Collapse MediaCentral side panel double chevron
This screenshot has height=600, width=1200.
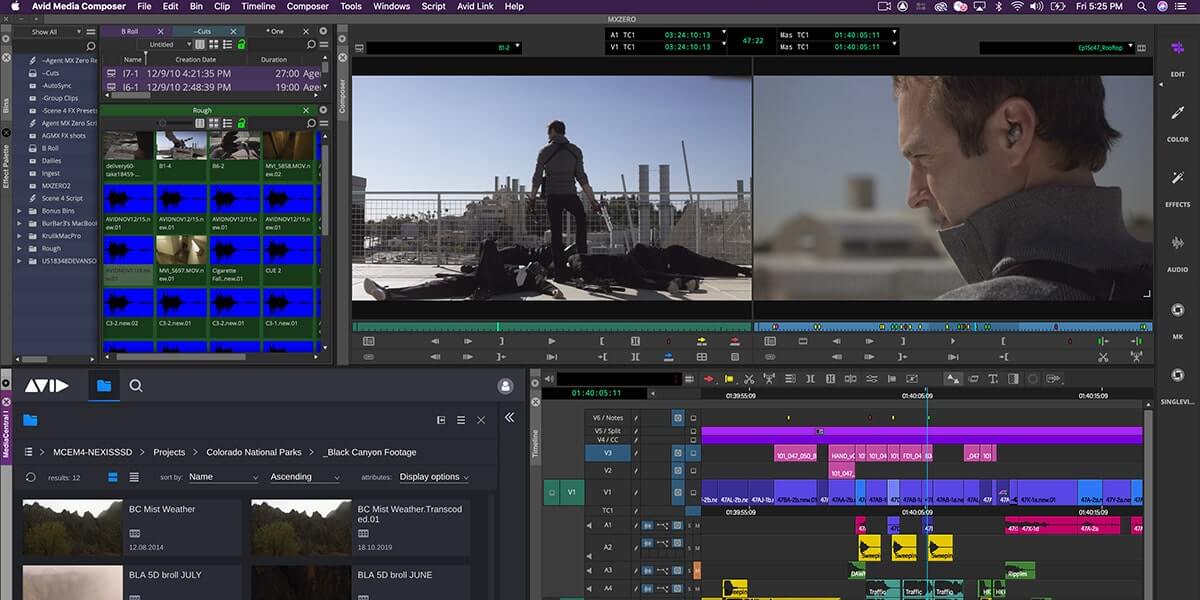pos(509,418)
